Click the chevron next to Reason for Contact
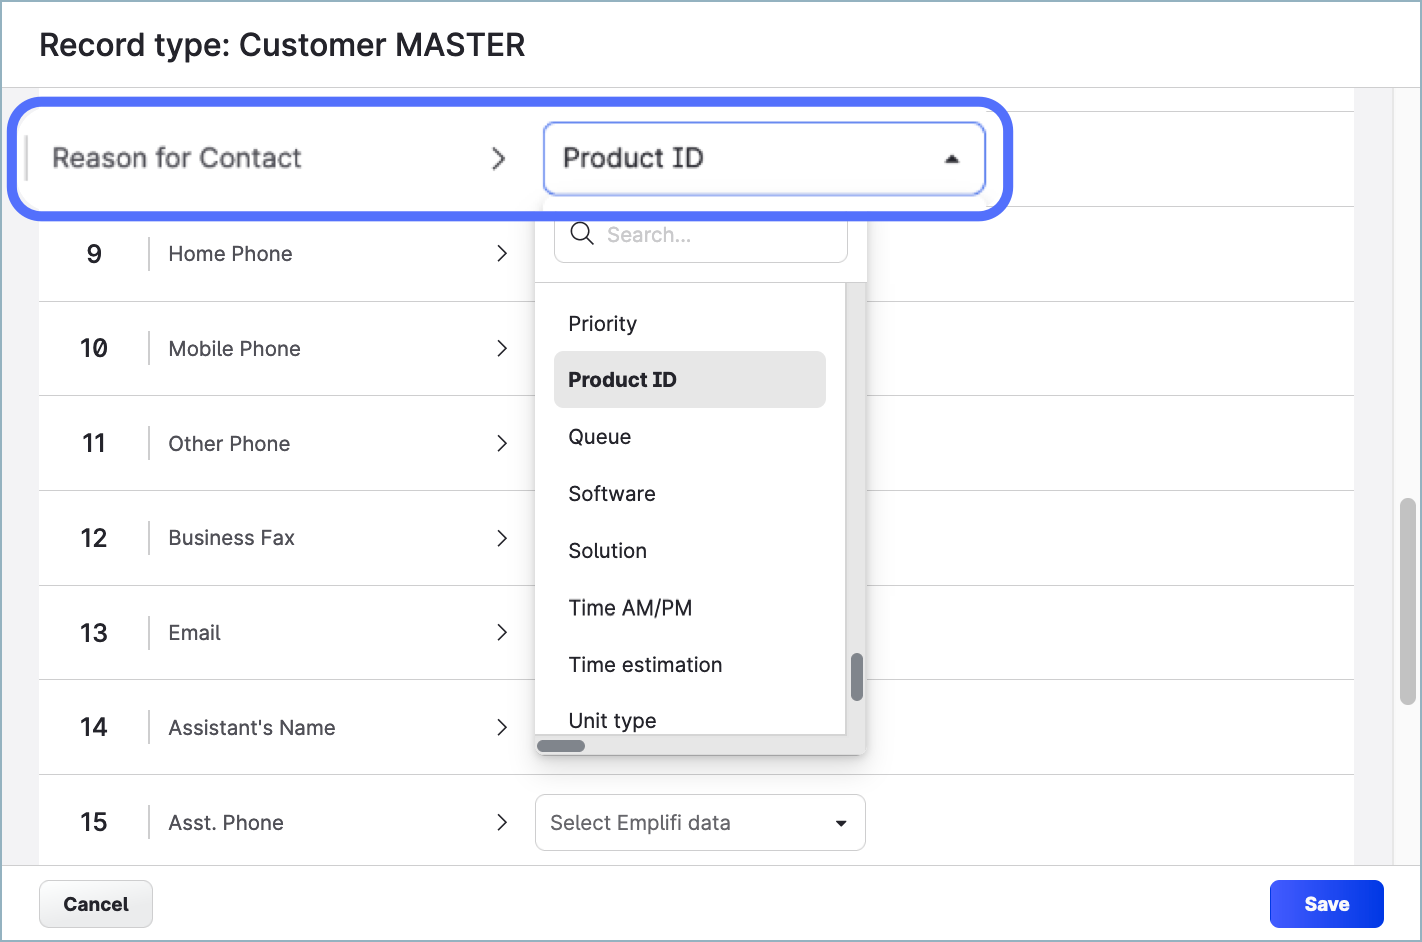The image size is (1422, 942). click(498, 159)
